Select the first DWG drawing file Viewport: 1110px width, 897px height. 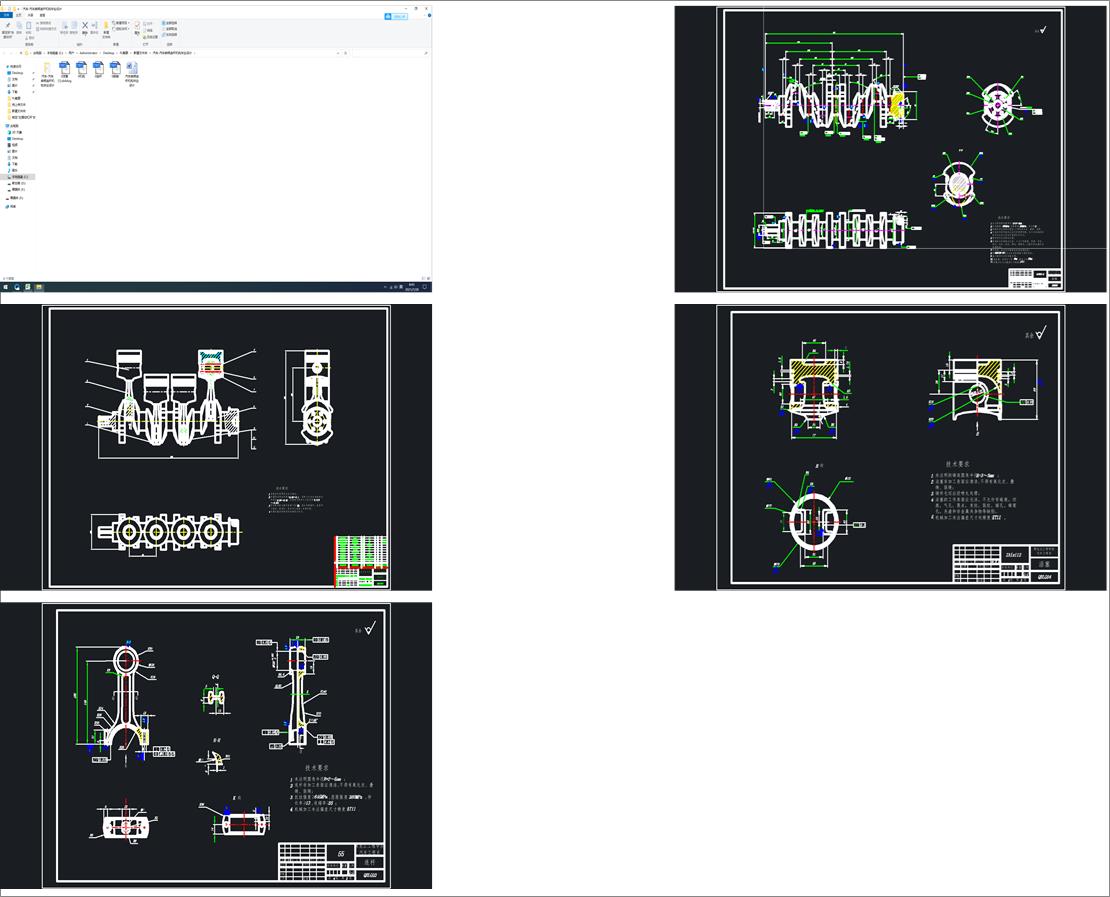click(x=65, y=67)
